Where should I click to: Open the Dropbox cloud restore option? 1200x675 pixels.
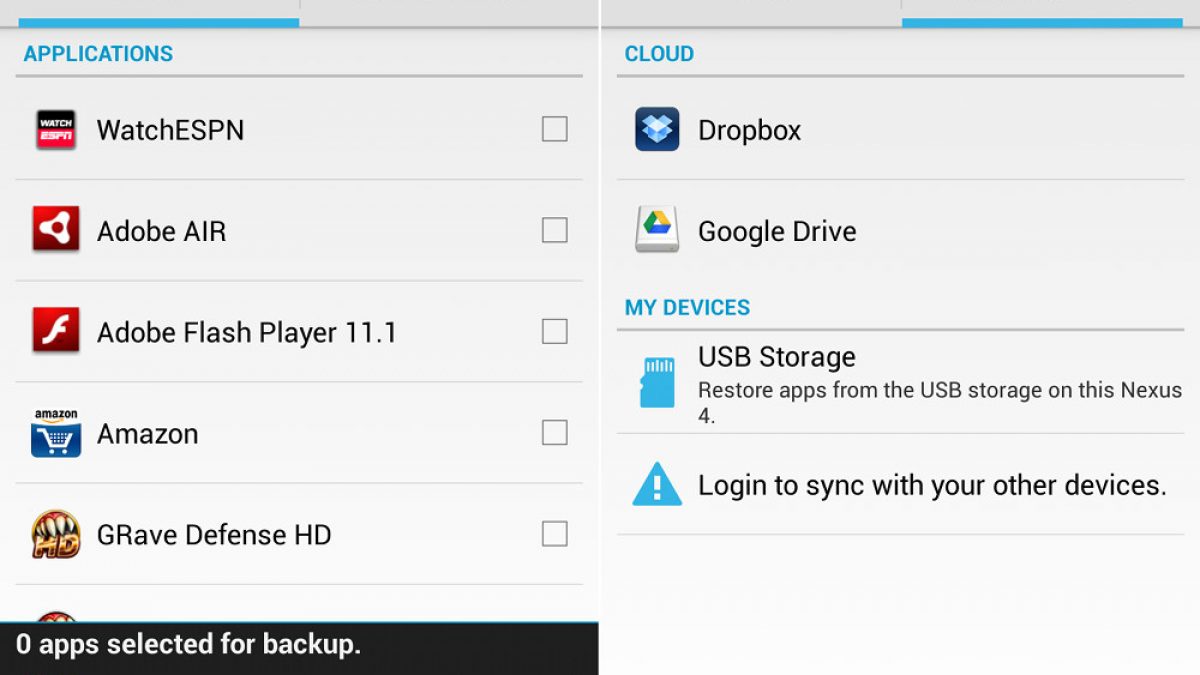(750, 130)
